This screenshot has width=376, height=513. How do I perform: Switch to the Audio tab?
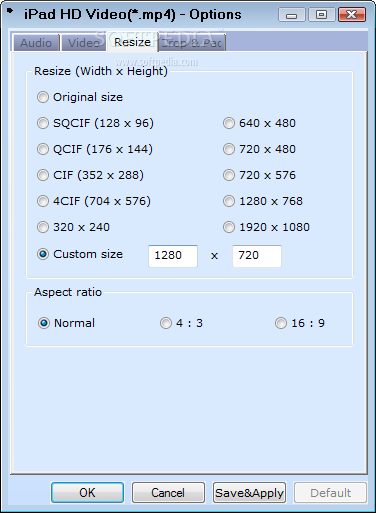pos(36,43)
